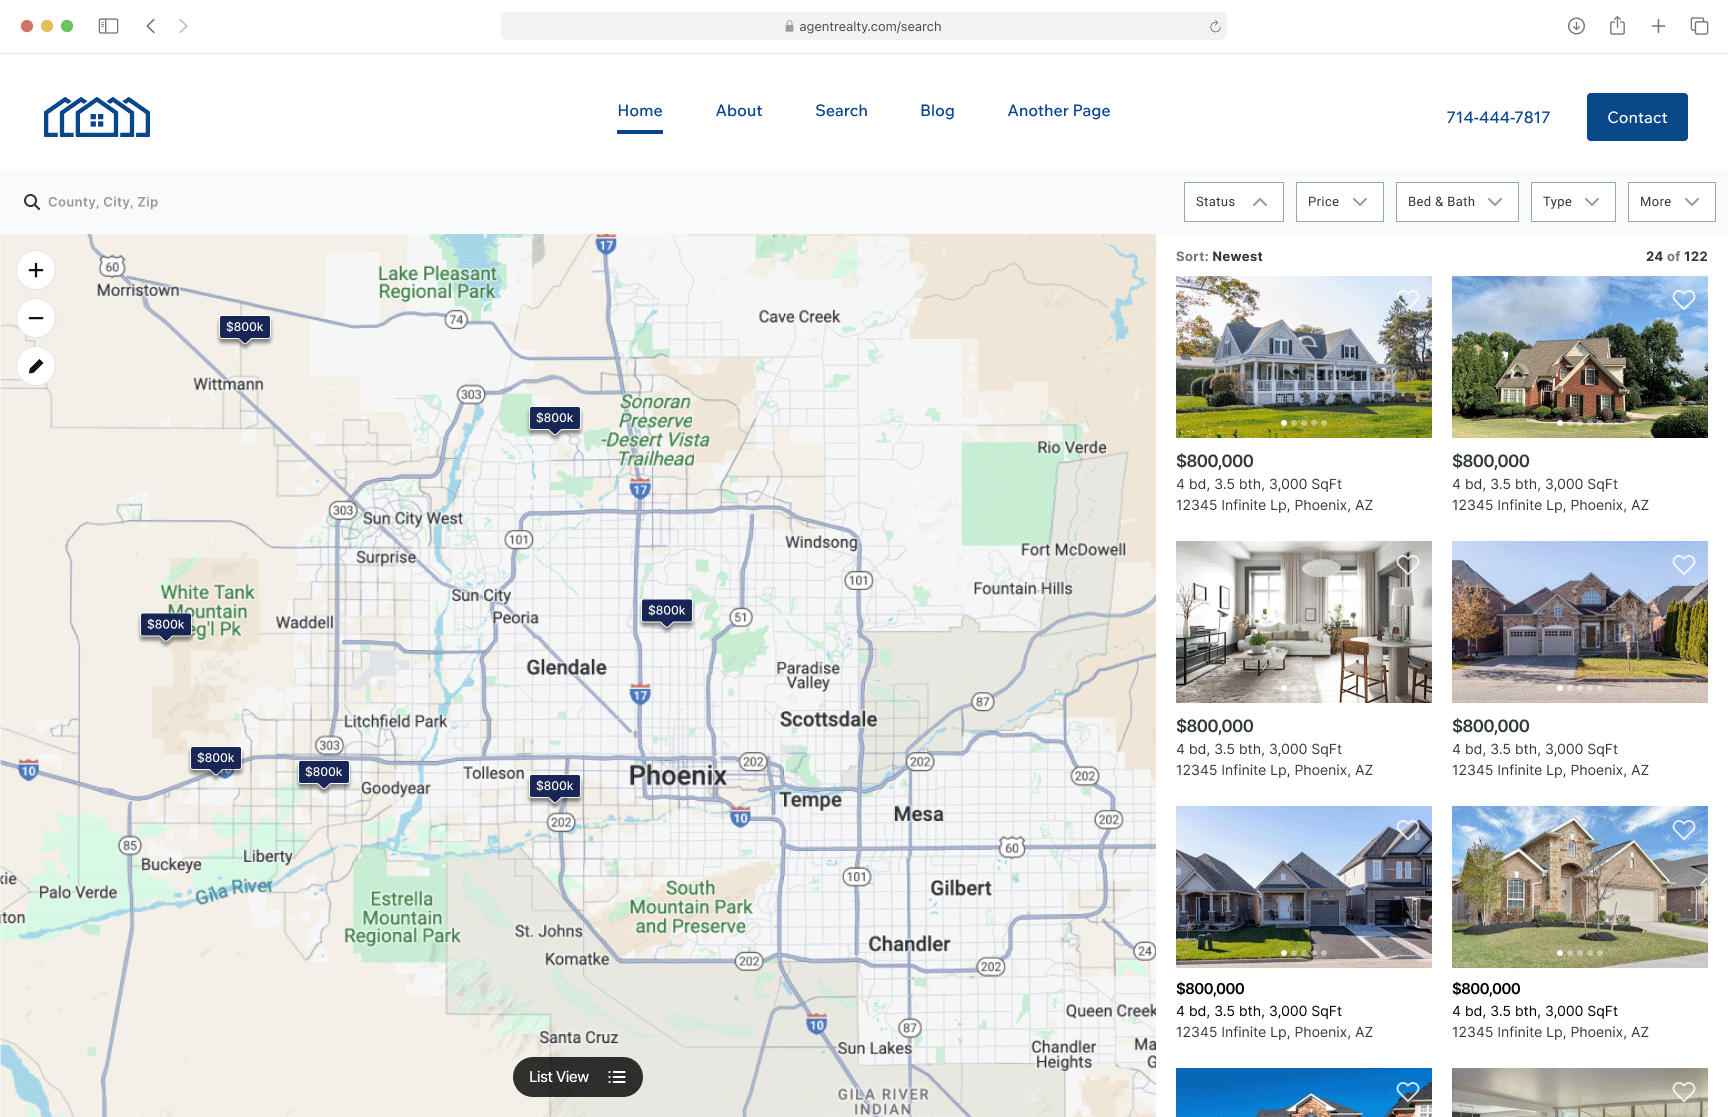Viewport: 1728px width, 1117px height.
Task: Click the Safari share icon
Action: coord(1617,26)
